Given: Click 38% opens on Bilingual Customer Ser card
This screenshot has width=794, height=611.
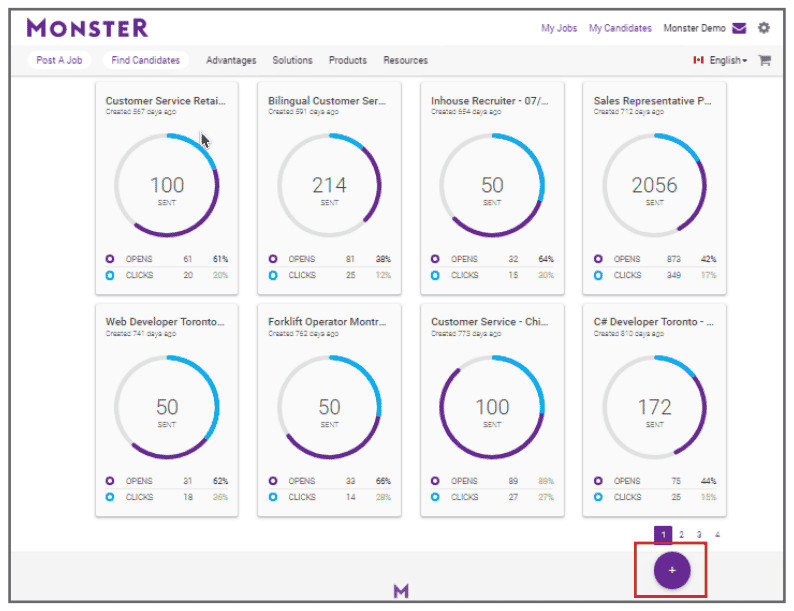Looking at the screenshot, I should tap(383, 259).
